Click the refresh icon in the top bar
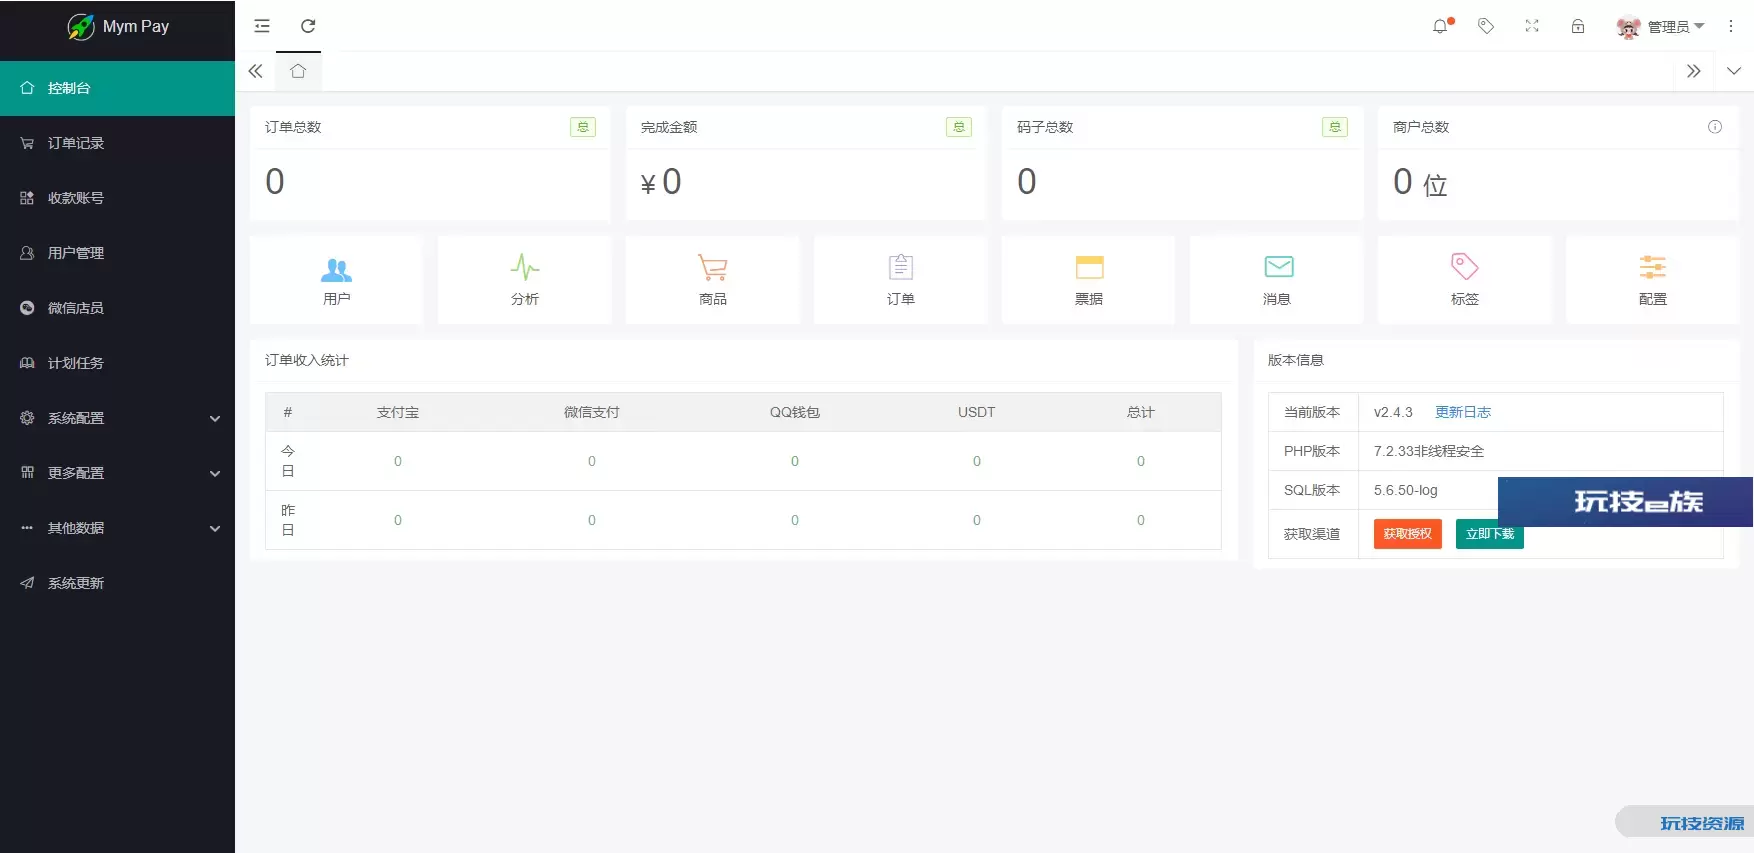 click(x=308, y=26)
